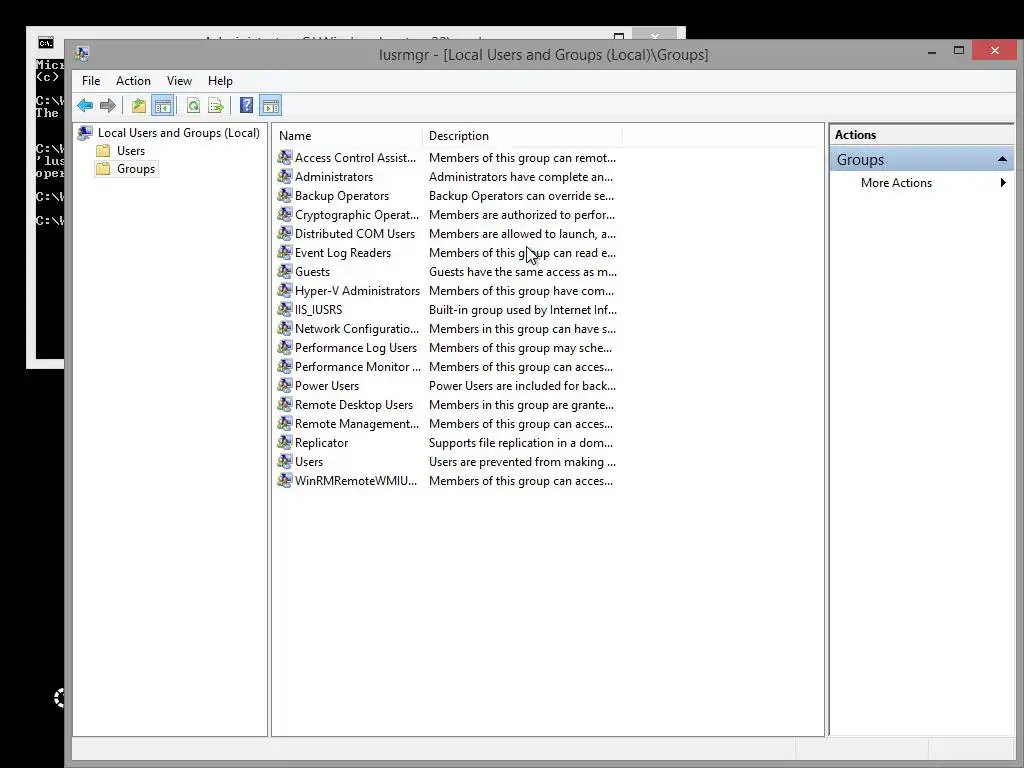Click the Network Configuratio... group icon
This screenshot has width=1024, height=768.
285,328
